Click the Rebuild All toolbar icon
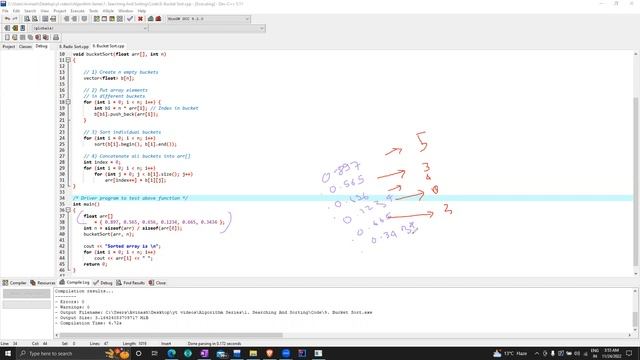Screen dimensions: 640x360 [120, 19]
